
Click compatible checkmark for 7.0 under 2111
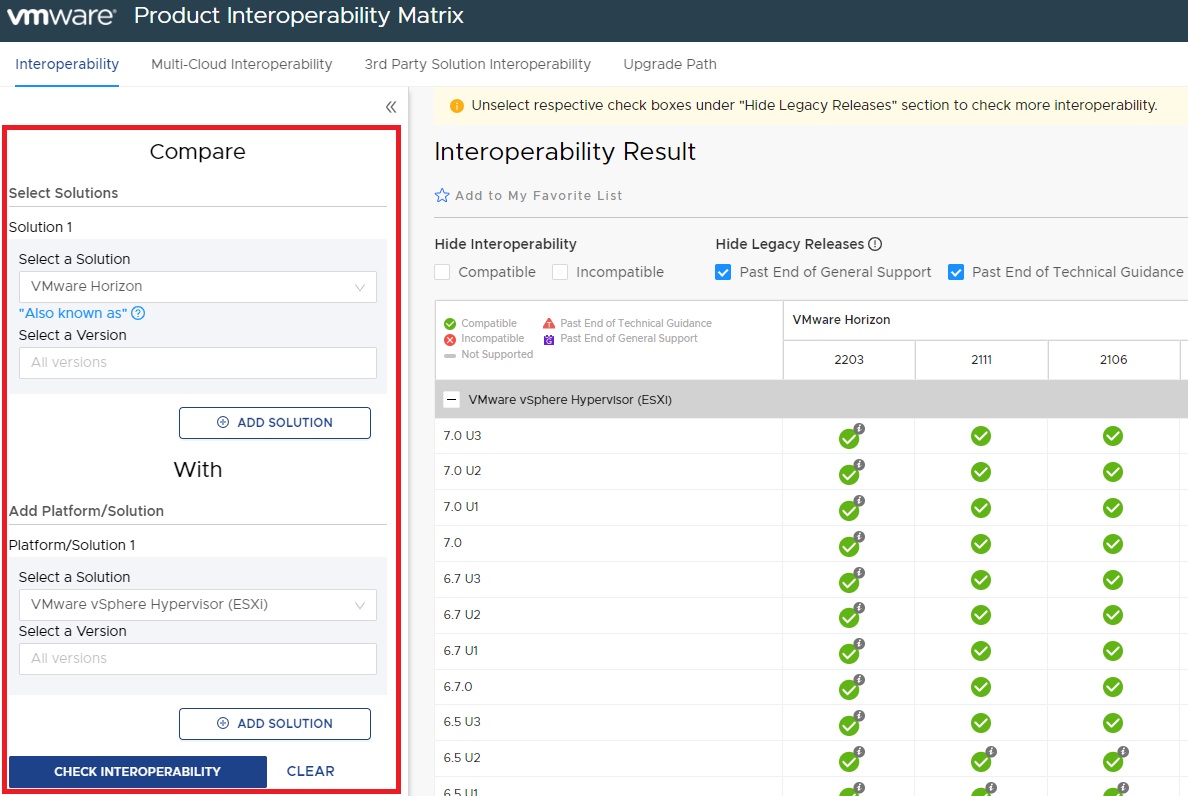[x=981, y=544]
